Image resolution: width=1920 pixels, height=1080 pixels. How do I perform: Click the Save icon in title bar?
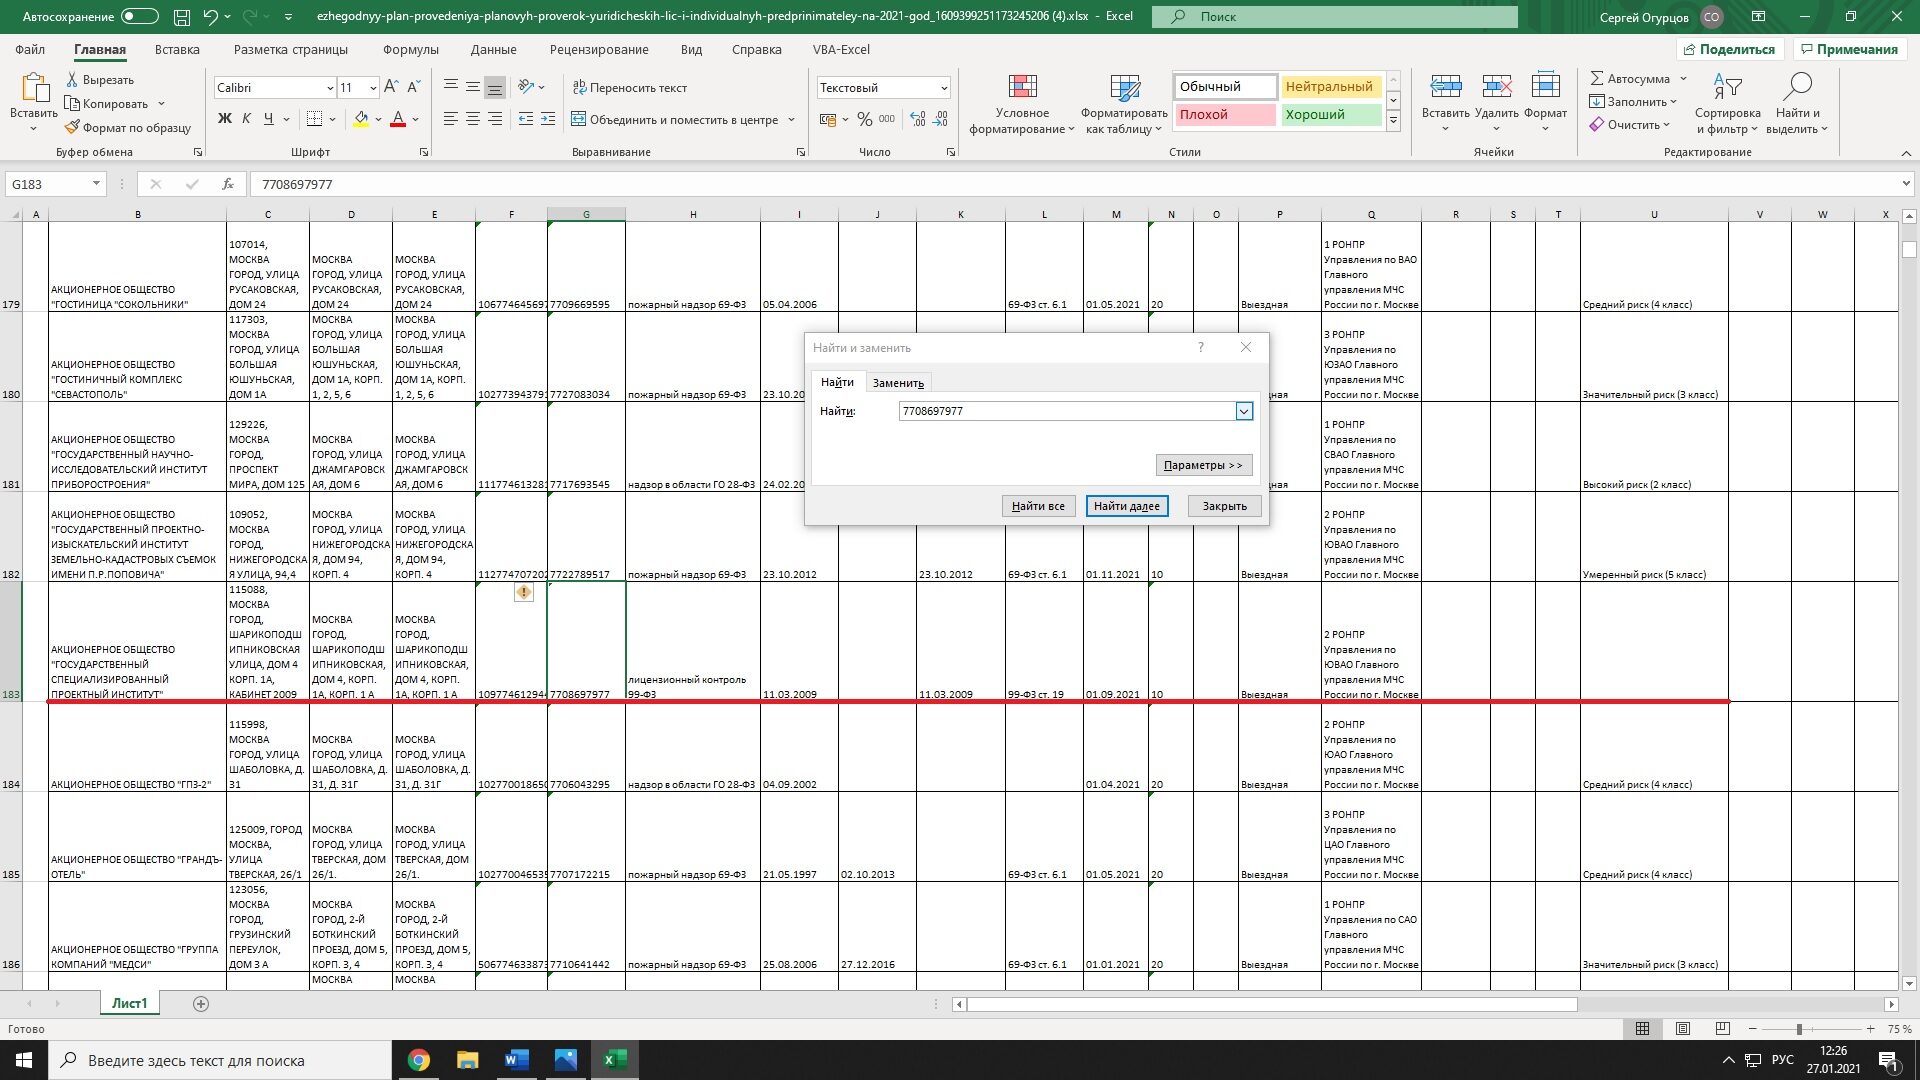[182, 17]
